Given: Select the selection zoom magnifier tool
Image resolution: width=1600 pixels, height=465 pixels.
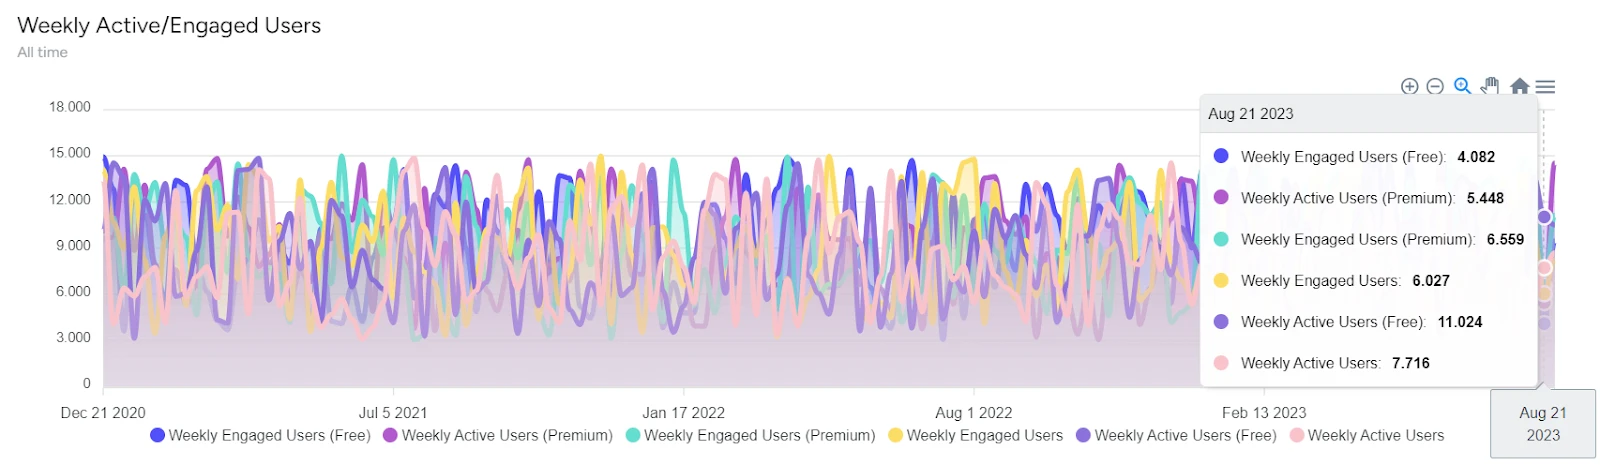Looking at the screenshot, I should (x=1462, y=86).
